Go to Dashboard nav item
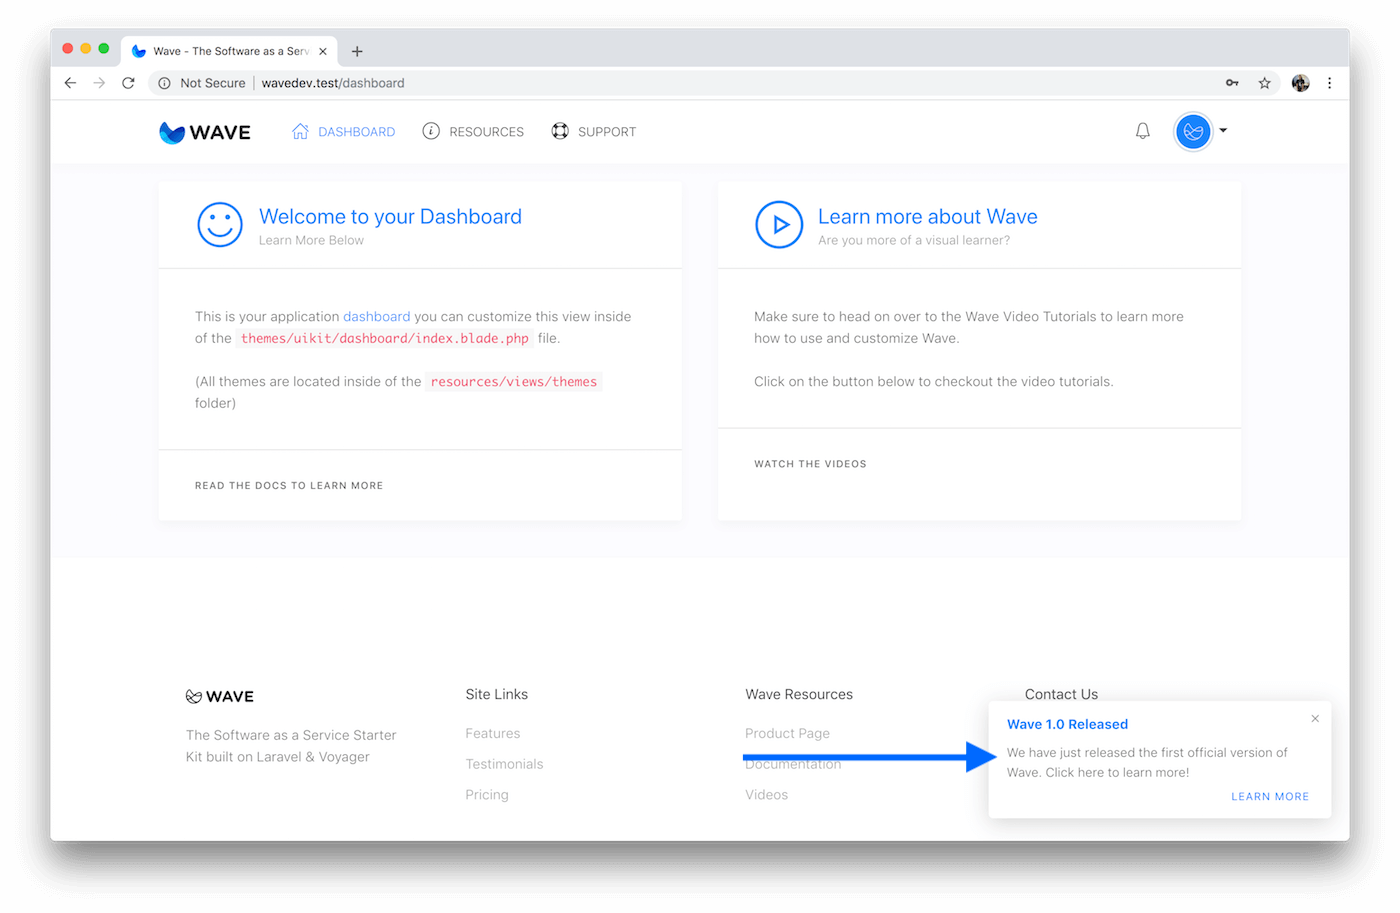 click(x=343, y=132)
